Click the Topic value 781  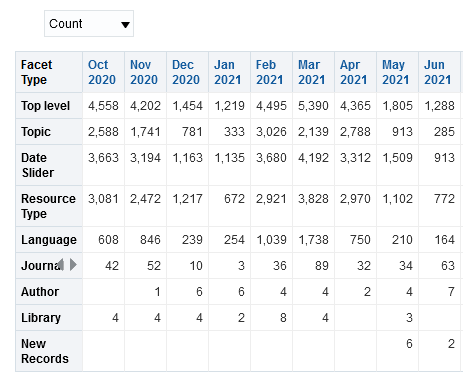pos(192,132)
